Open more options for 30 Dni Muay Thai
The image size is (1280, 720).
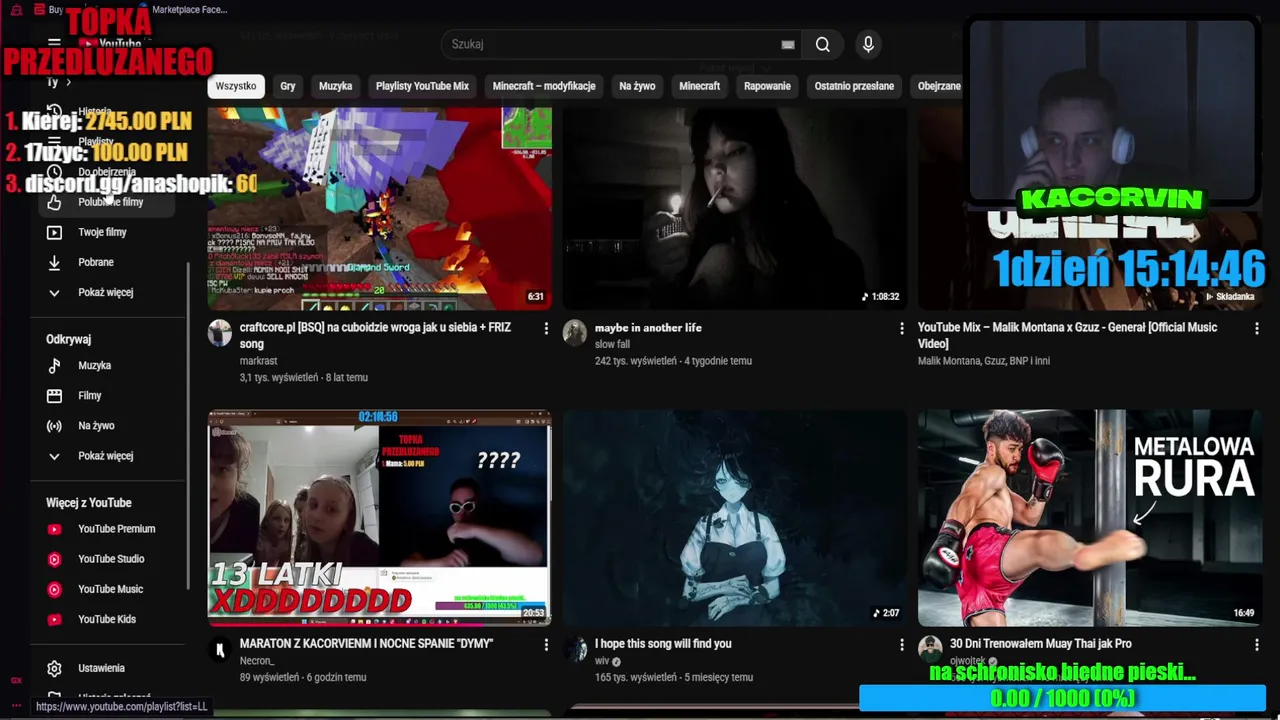pos(1256,645)
